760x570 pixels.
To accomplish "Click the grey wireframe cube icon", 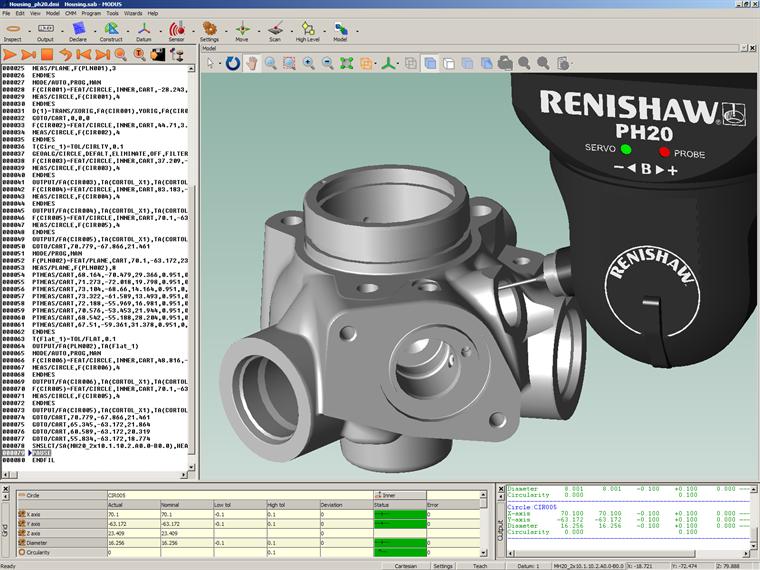I will tap(411, 63).
